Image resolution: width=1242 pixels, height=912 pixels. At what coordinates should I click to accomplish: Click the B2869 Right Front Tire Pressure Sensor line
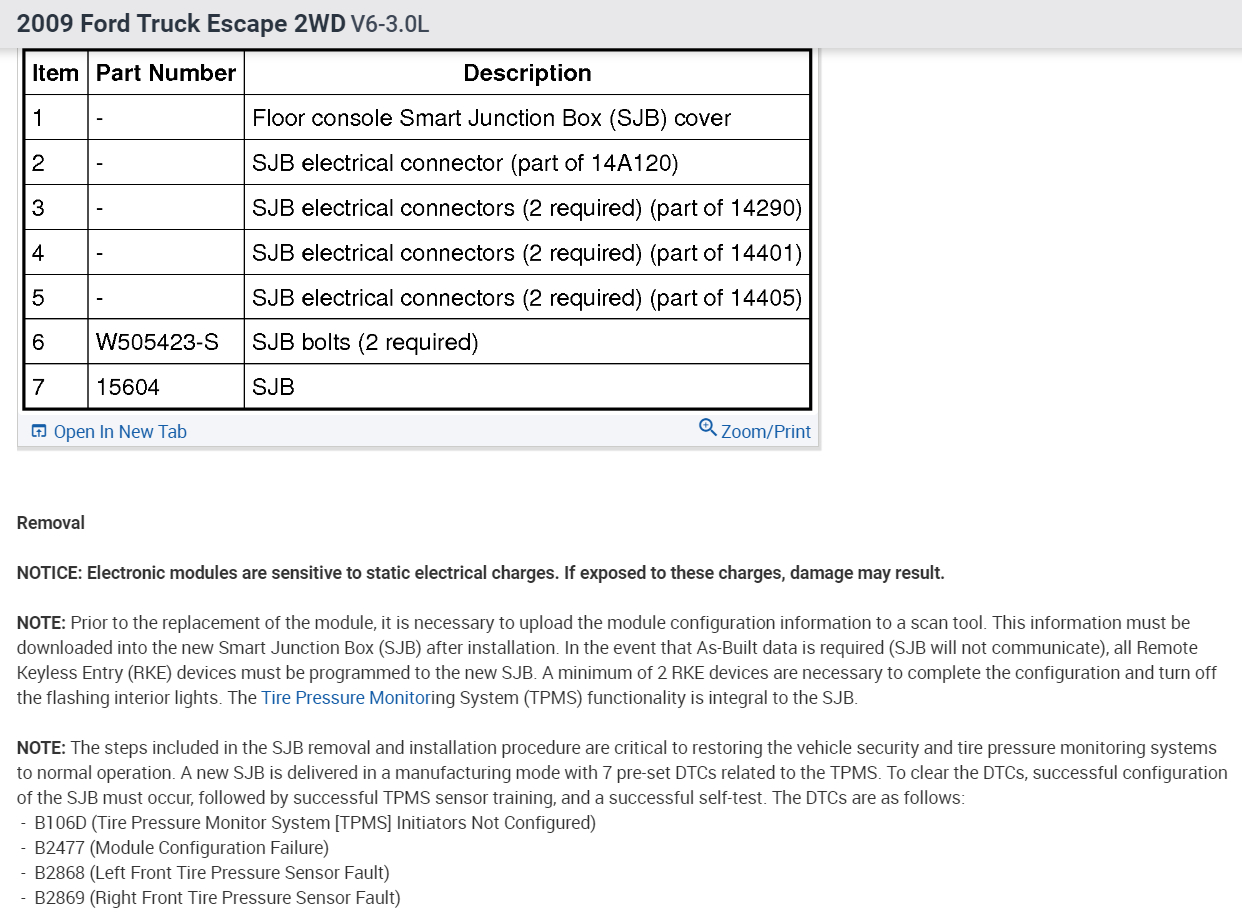(217, 898)
